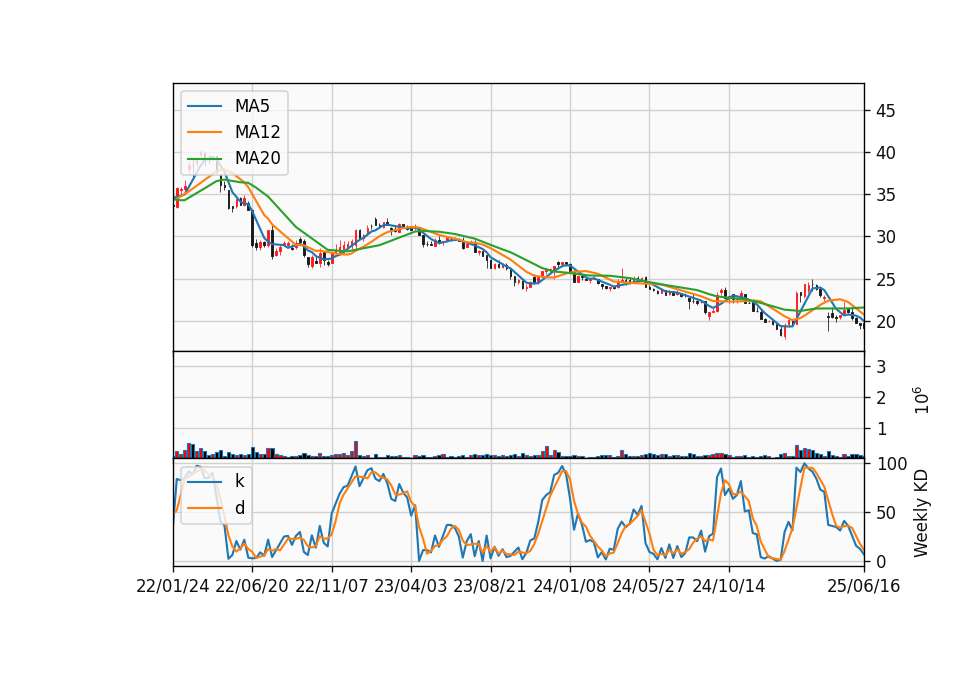Click the volume axis tick label 1
The height and width of the screenshot is (690, 960).
tap(882, 430)
